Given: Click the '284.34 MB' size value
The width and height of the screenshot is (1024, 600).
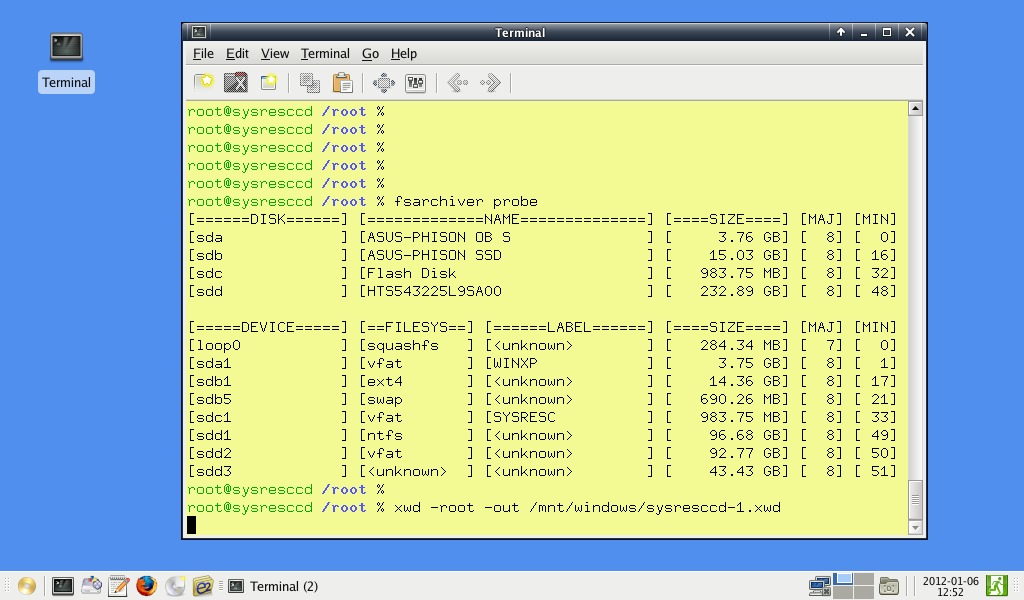Looking at the screenshot, I should (740, 345).
